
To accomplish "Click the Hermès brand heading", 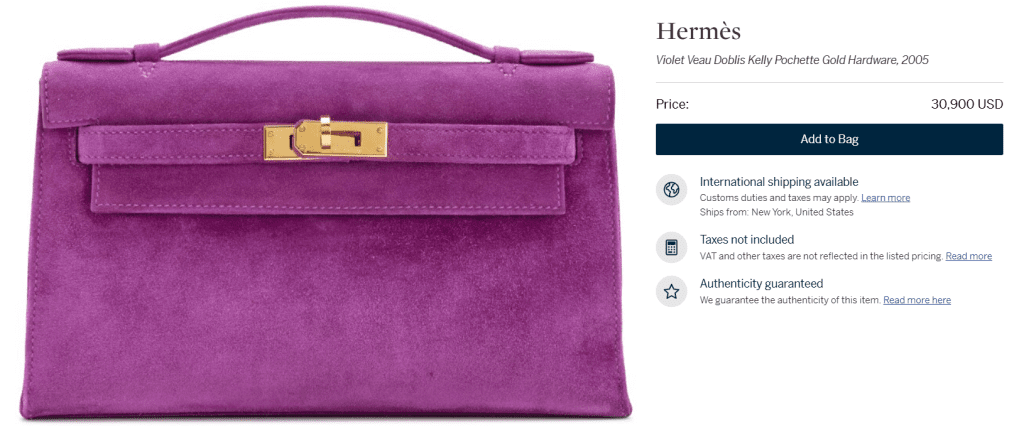I will click(698, 31).
